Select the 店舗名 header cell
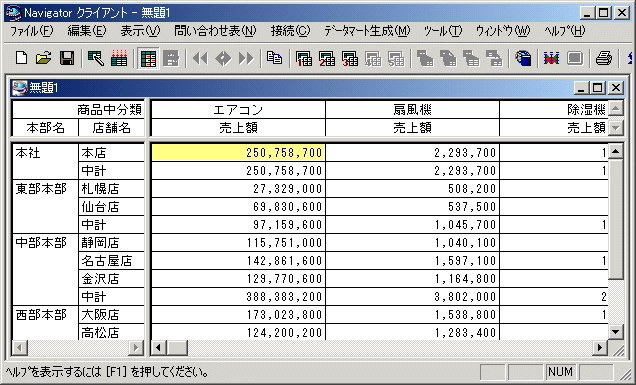Screen dimensions: 636x385 [x=112, y=128]
